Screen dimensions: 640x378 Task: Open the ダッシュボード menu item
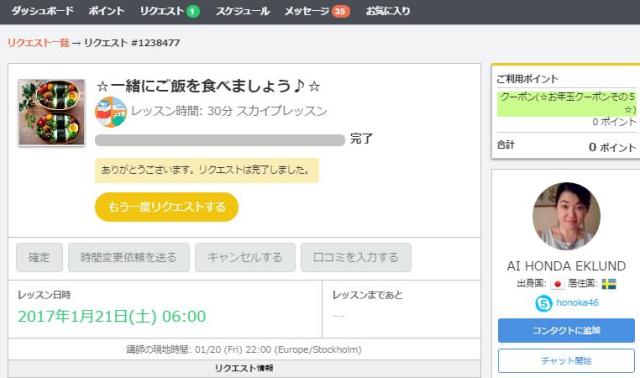coord(42,11)
